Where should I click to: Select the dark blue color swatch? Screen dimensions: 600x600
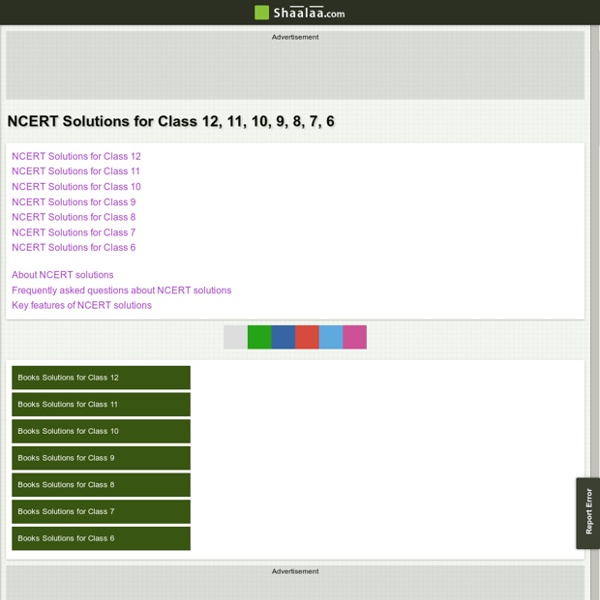pyautogui.click(x=283, y=337)
